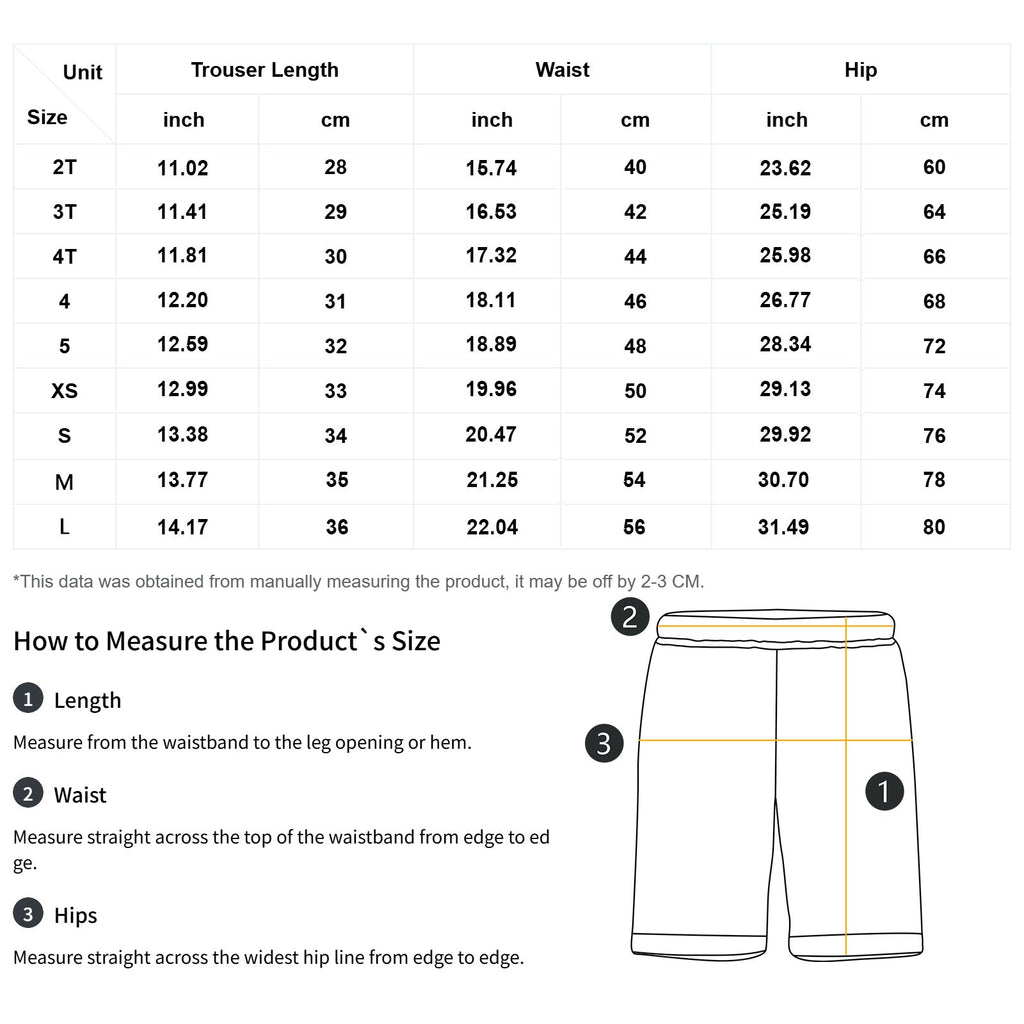Click the number 3 Hips badge in instructions

click(28, 913)
